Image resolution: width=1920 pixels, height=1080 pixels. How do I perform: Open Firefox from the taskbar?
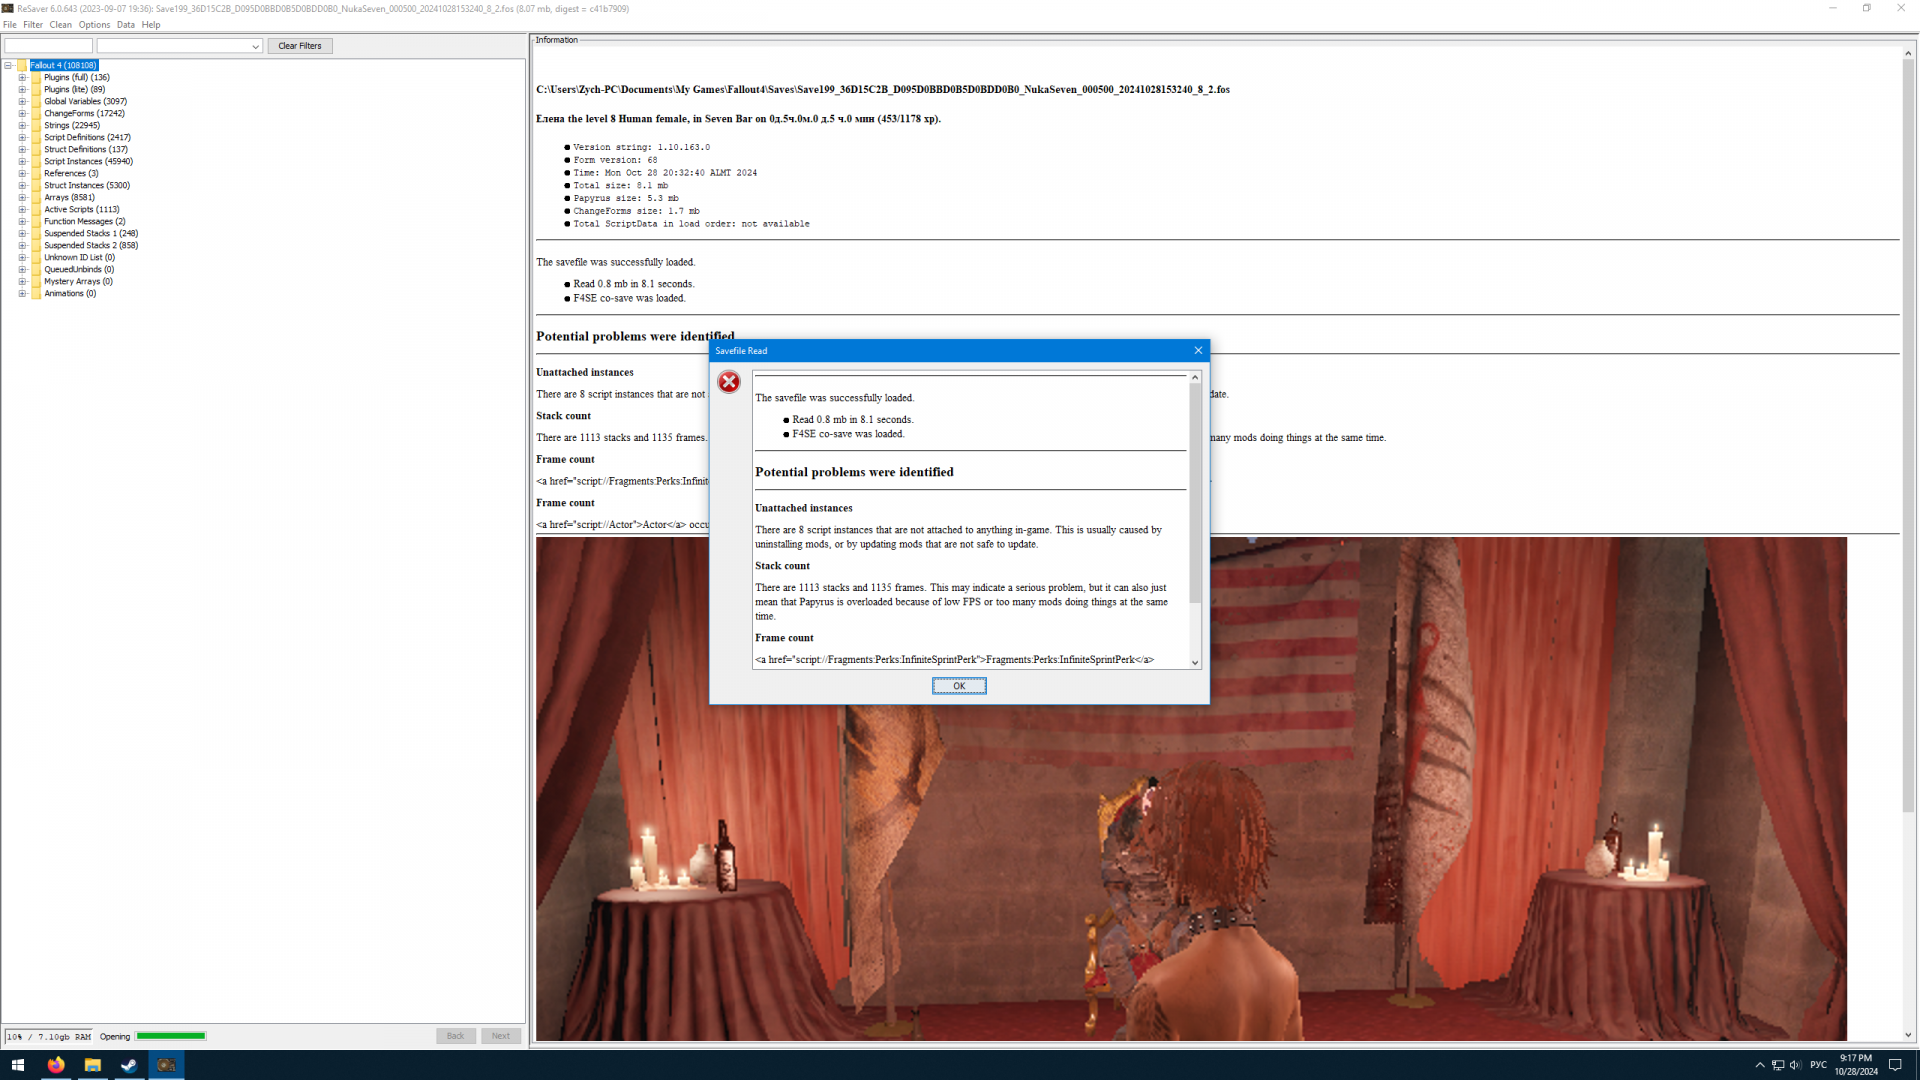pos(56,1065)
